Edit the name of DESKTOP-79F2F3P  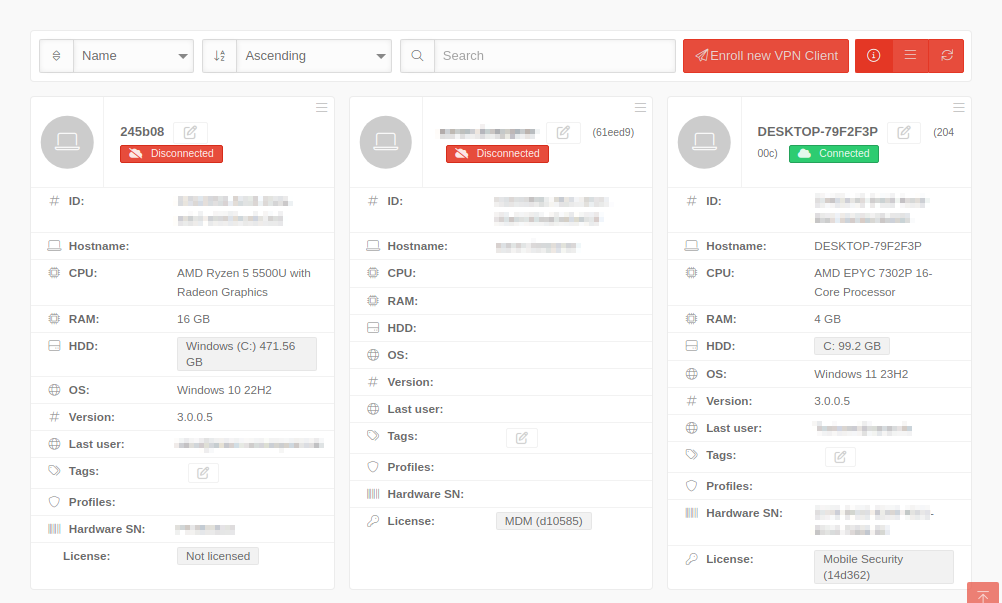point(903,132)
